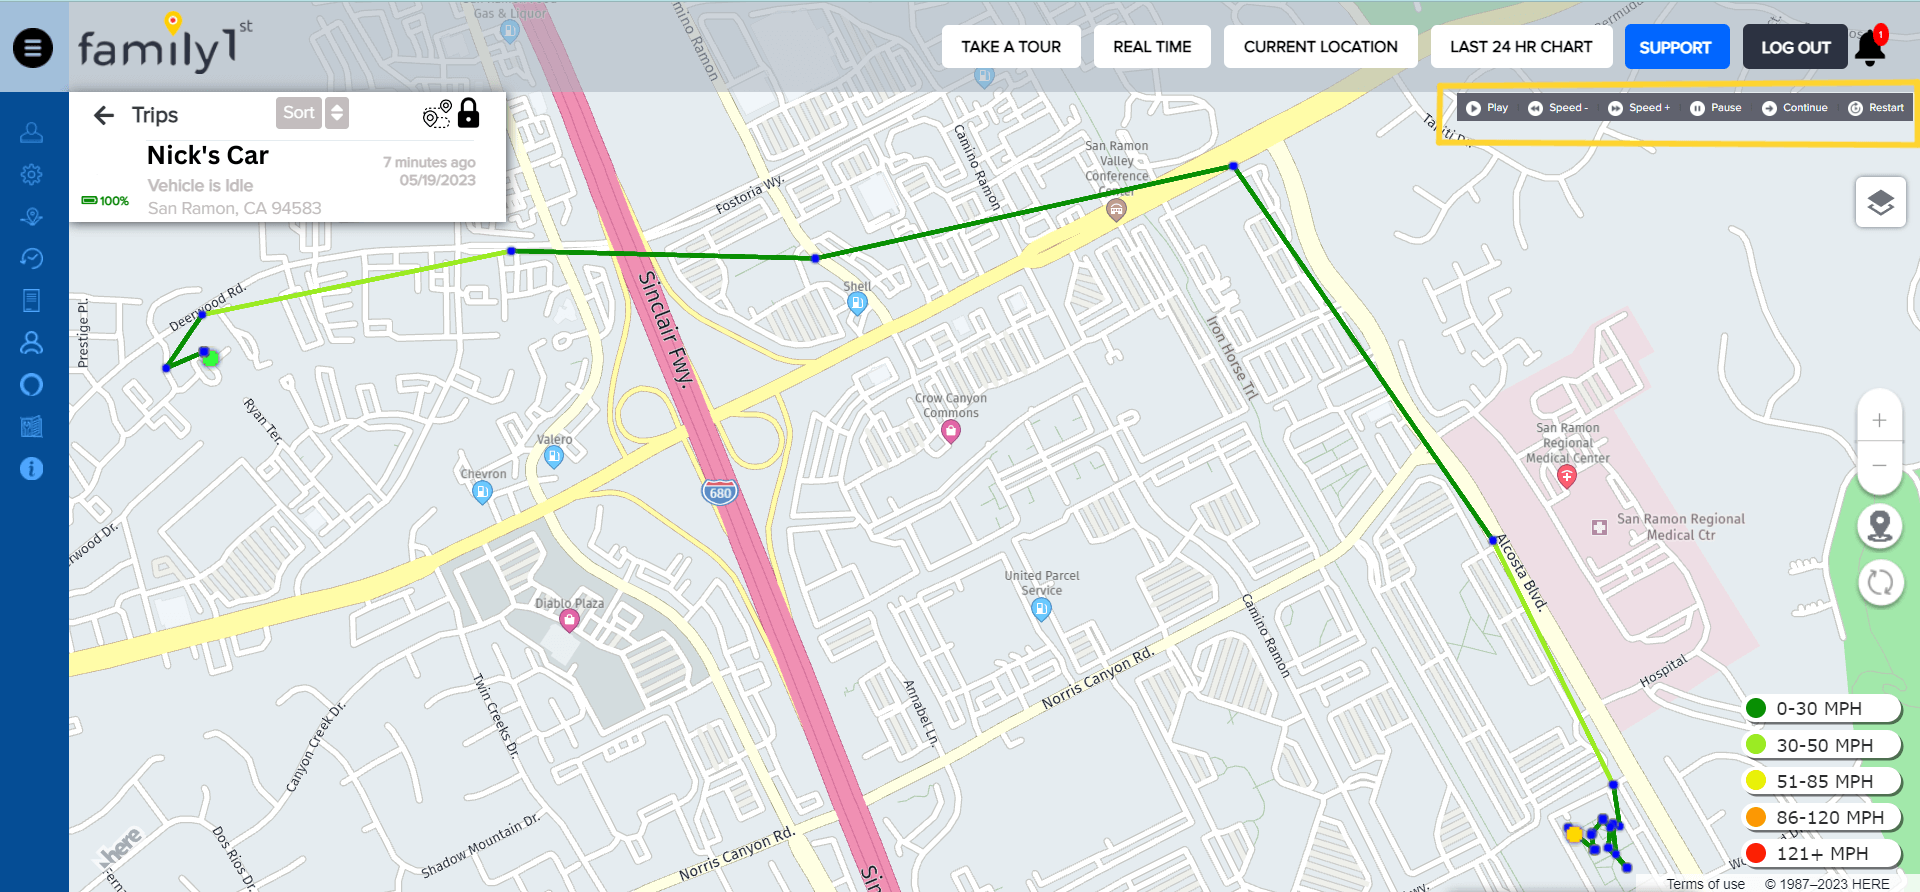Viewport: 1920px width, 892px height.
Task: Refresh the map with circular arrows
Action: pos(1880,582)
